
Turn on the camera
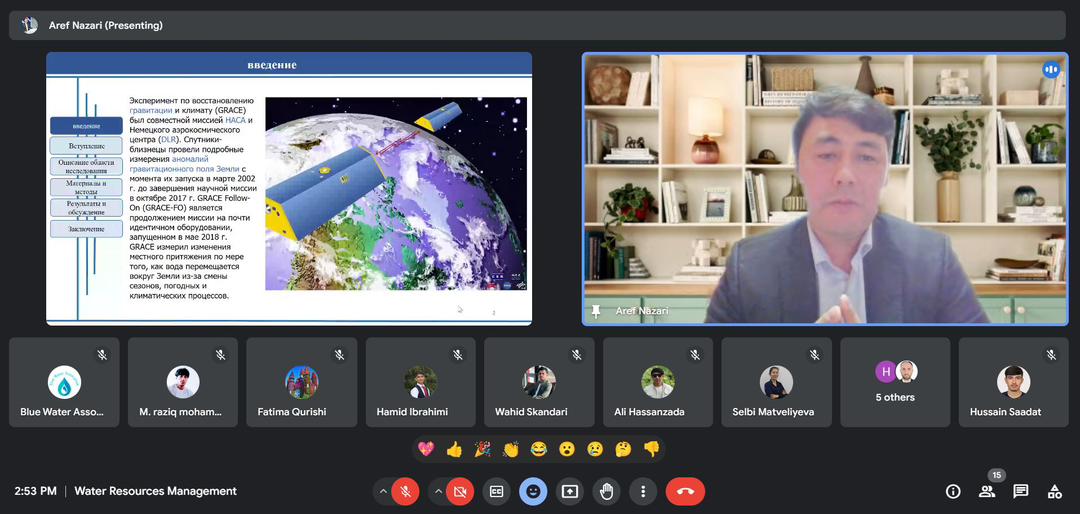(x=460, y=491)
